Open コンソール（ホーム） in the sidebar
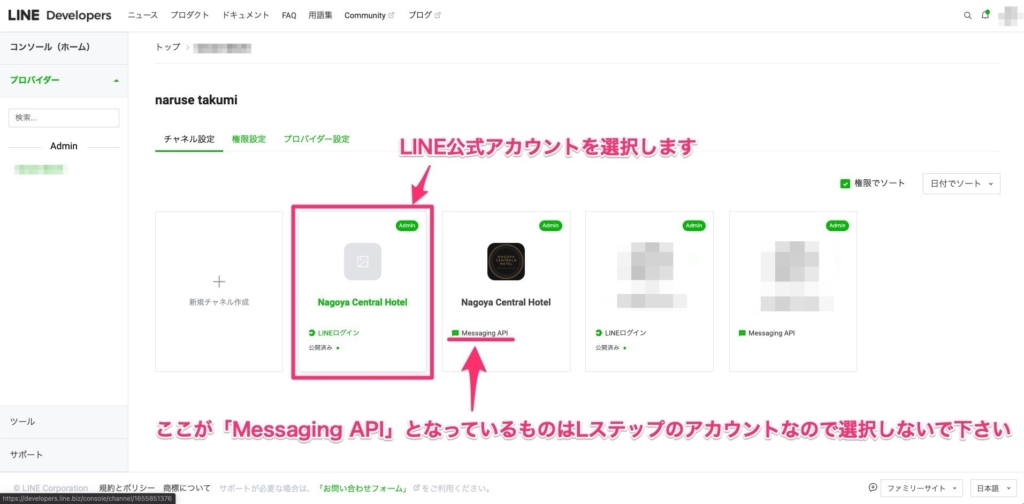The image size is (1024, 504). (x=50, y=47)
